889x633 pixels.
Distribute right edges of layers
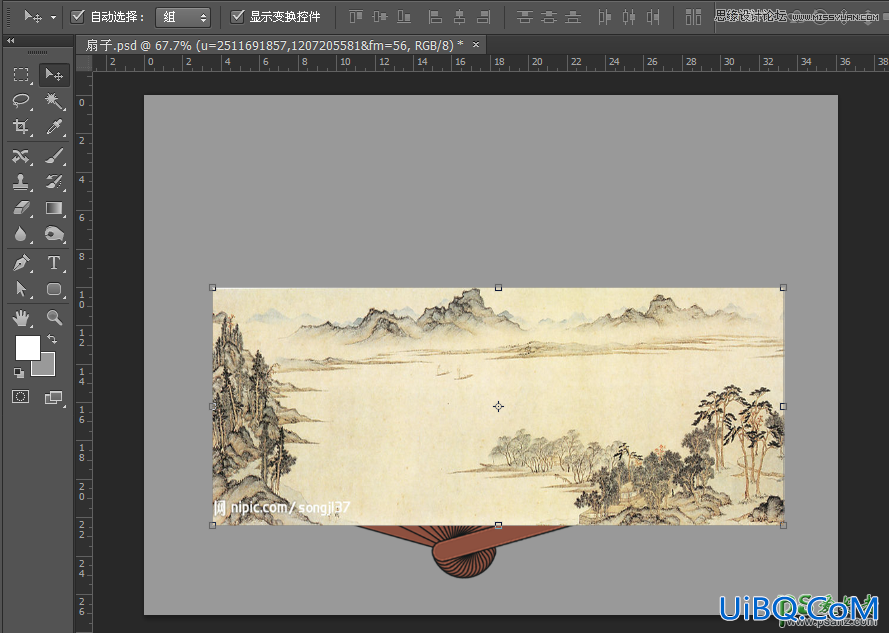(x=653, y=17)
